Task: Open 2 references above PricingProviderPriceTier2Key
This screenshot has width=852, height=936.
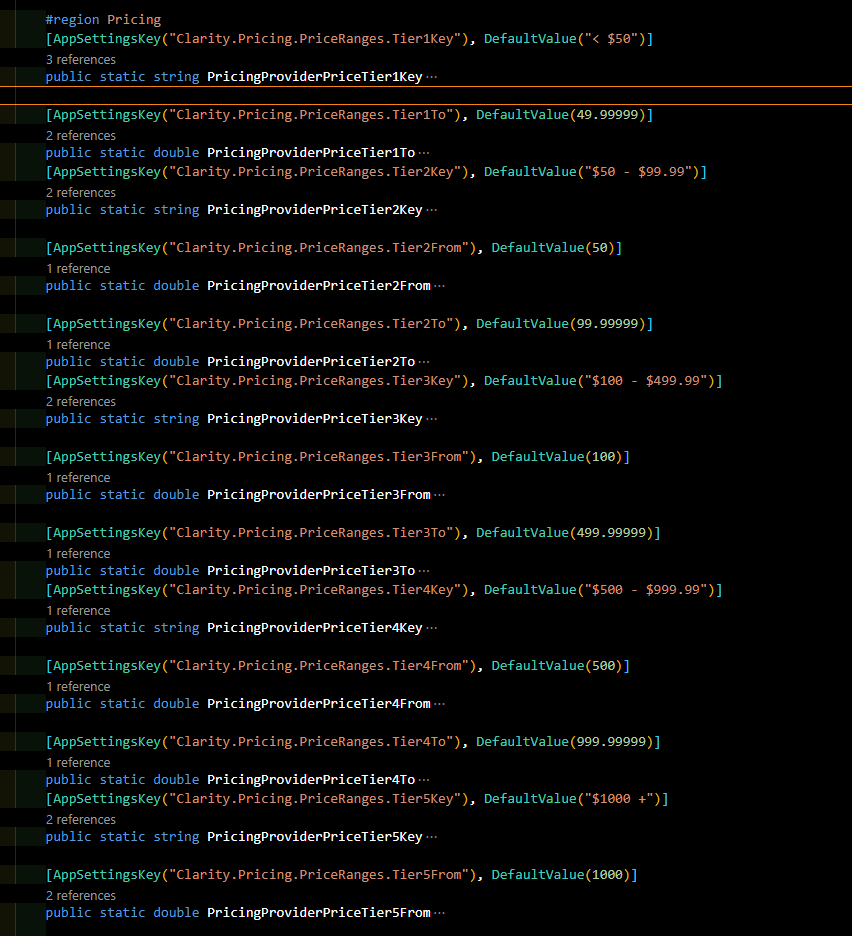Action: (x=81, y=193)
